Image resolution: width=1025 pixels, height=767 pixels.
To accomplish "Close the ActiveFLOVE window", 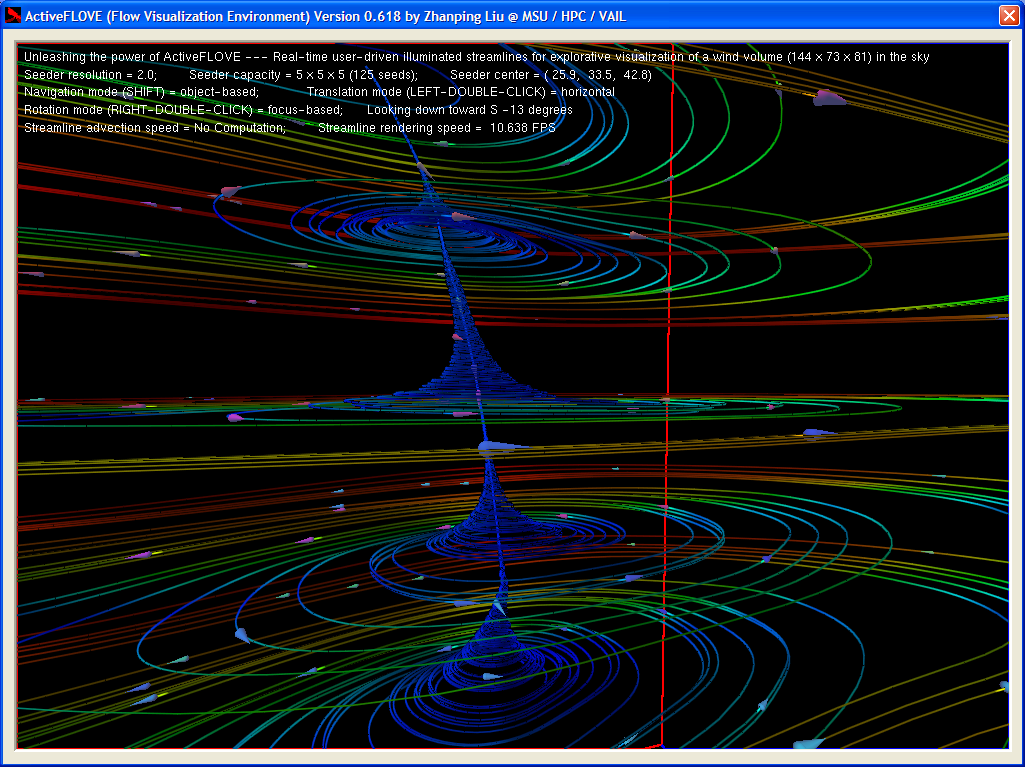I will coord(1009,16).
